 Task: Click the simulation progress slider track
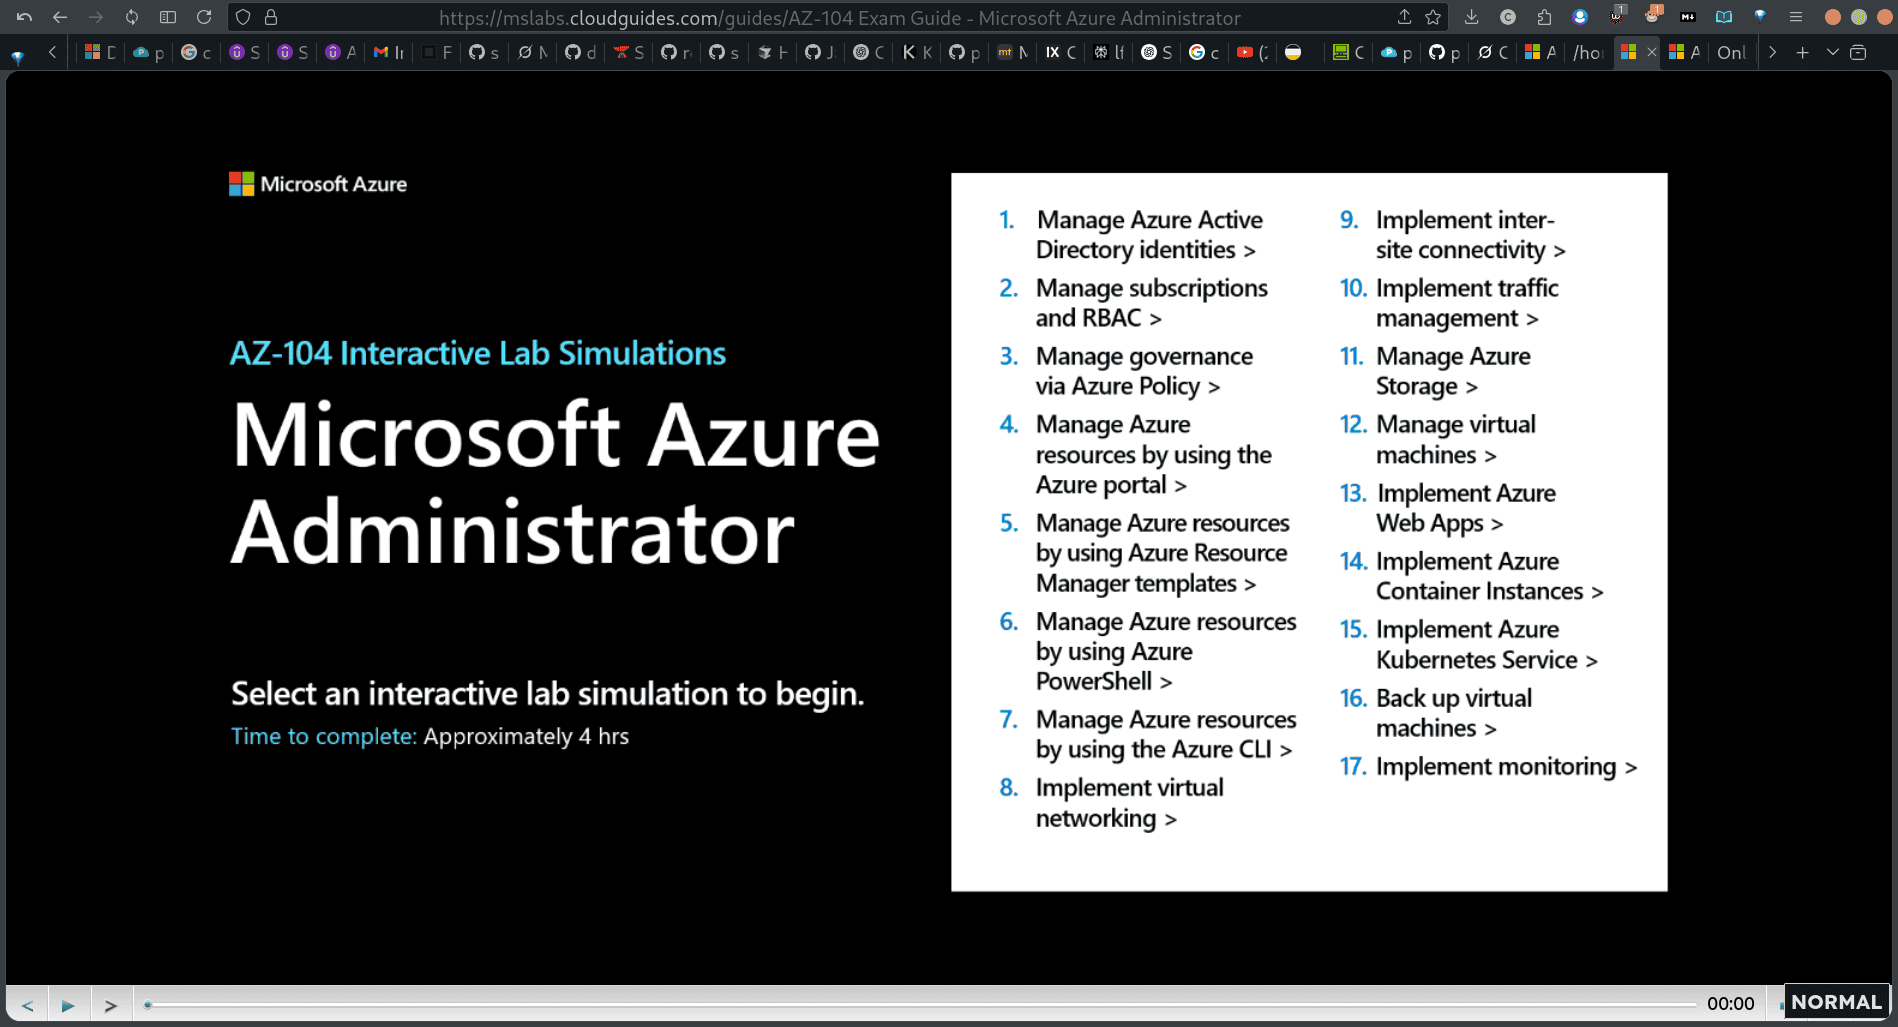(920, 1005)
